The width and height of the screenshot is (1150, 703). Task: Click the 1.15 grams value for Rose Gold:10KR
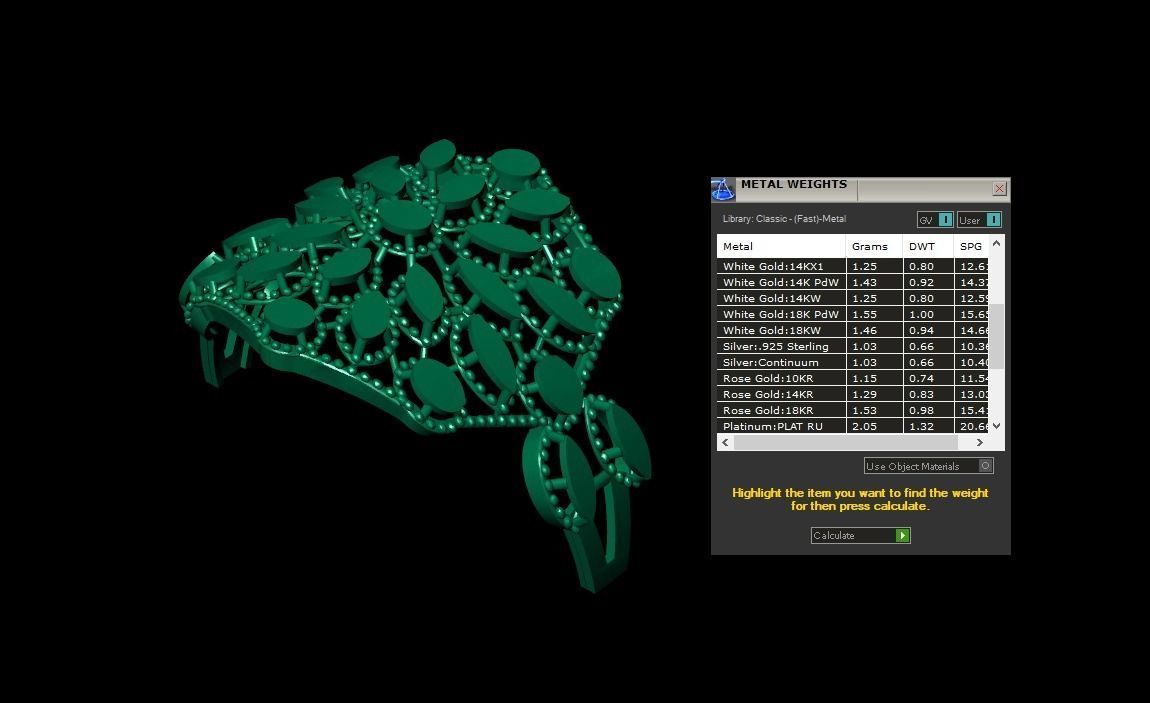864,379
